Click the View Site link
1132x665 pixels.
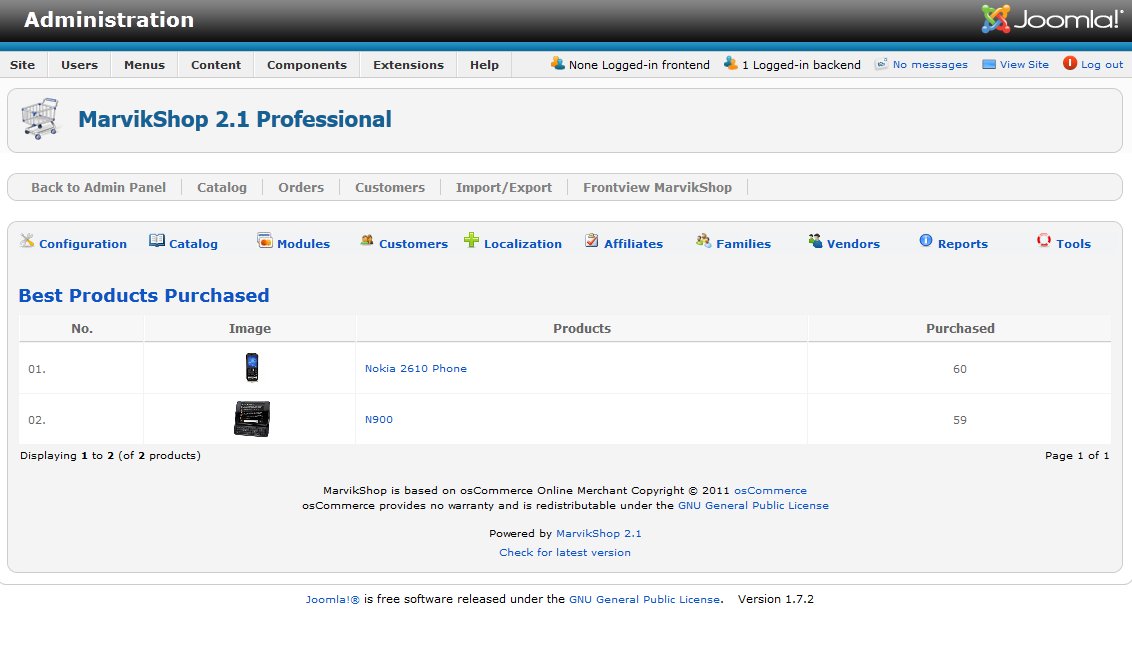pos(1024,65)
